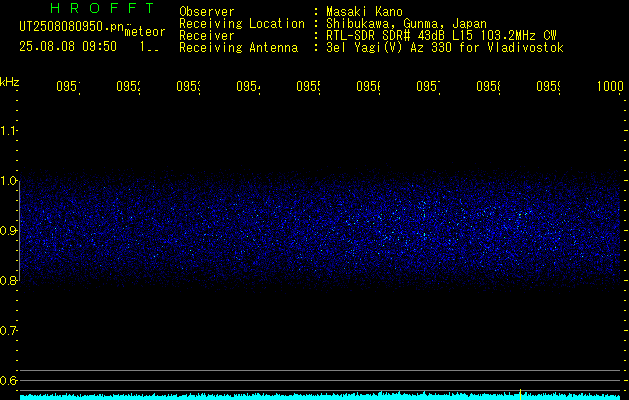The width and height of the screenshot is (629, 400).
Task: Click the 0957 time axis label
Action: (x=428, y=86)
